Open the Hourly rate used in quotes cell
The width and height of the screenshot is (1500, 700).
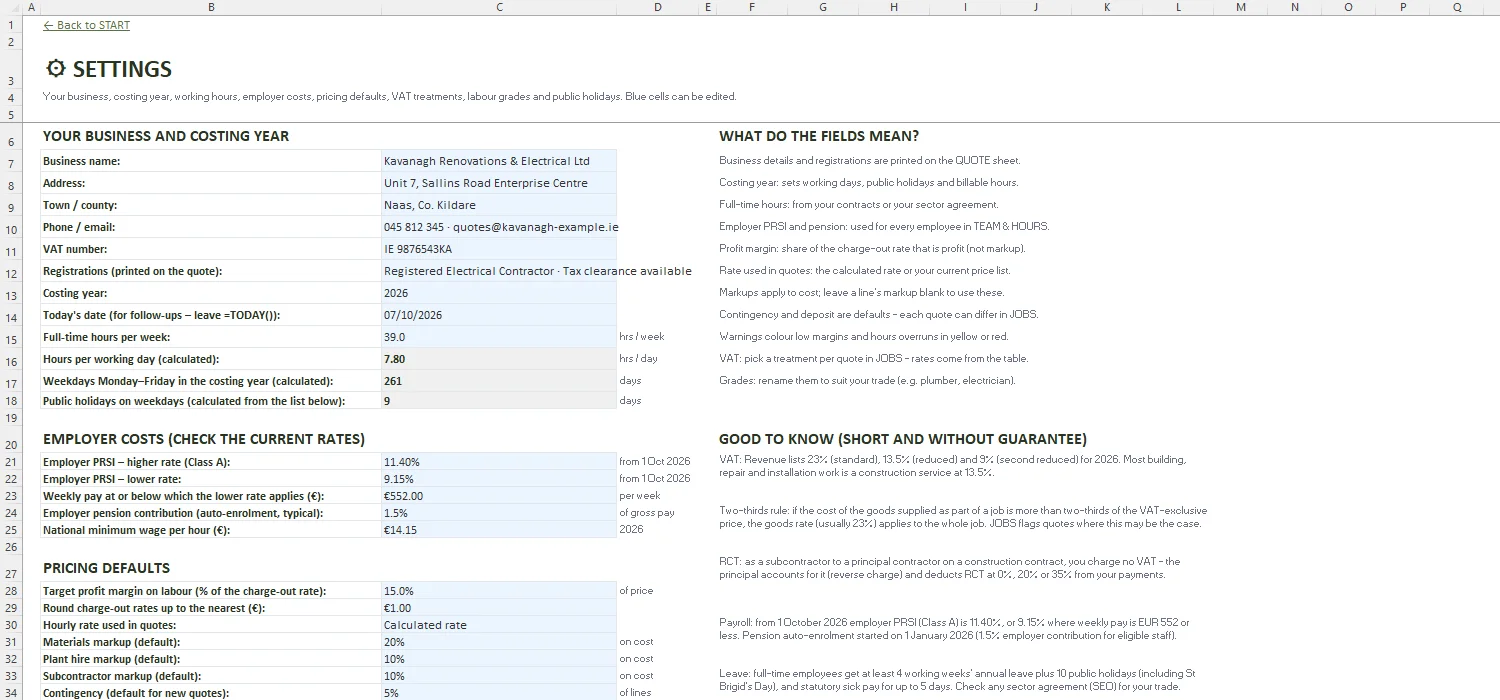(x=499, y=625)
